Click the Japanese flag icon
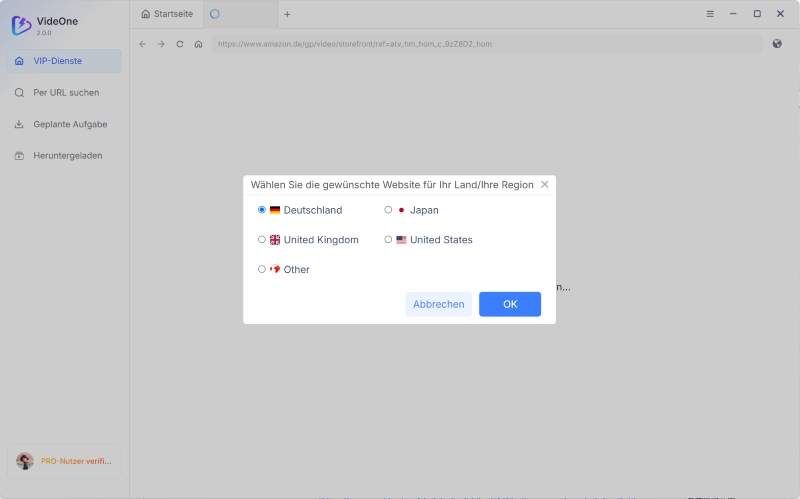This screenshot has height=499, width=800. point(402,210)
